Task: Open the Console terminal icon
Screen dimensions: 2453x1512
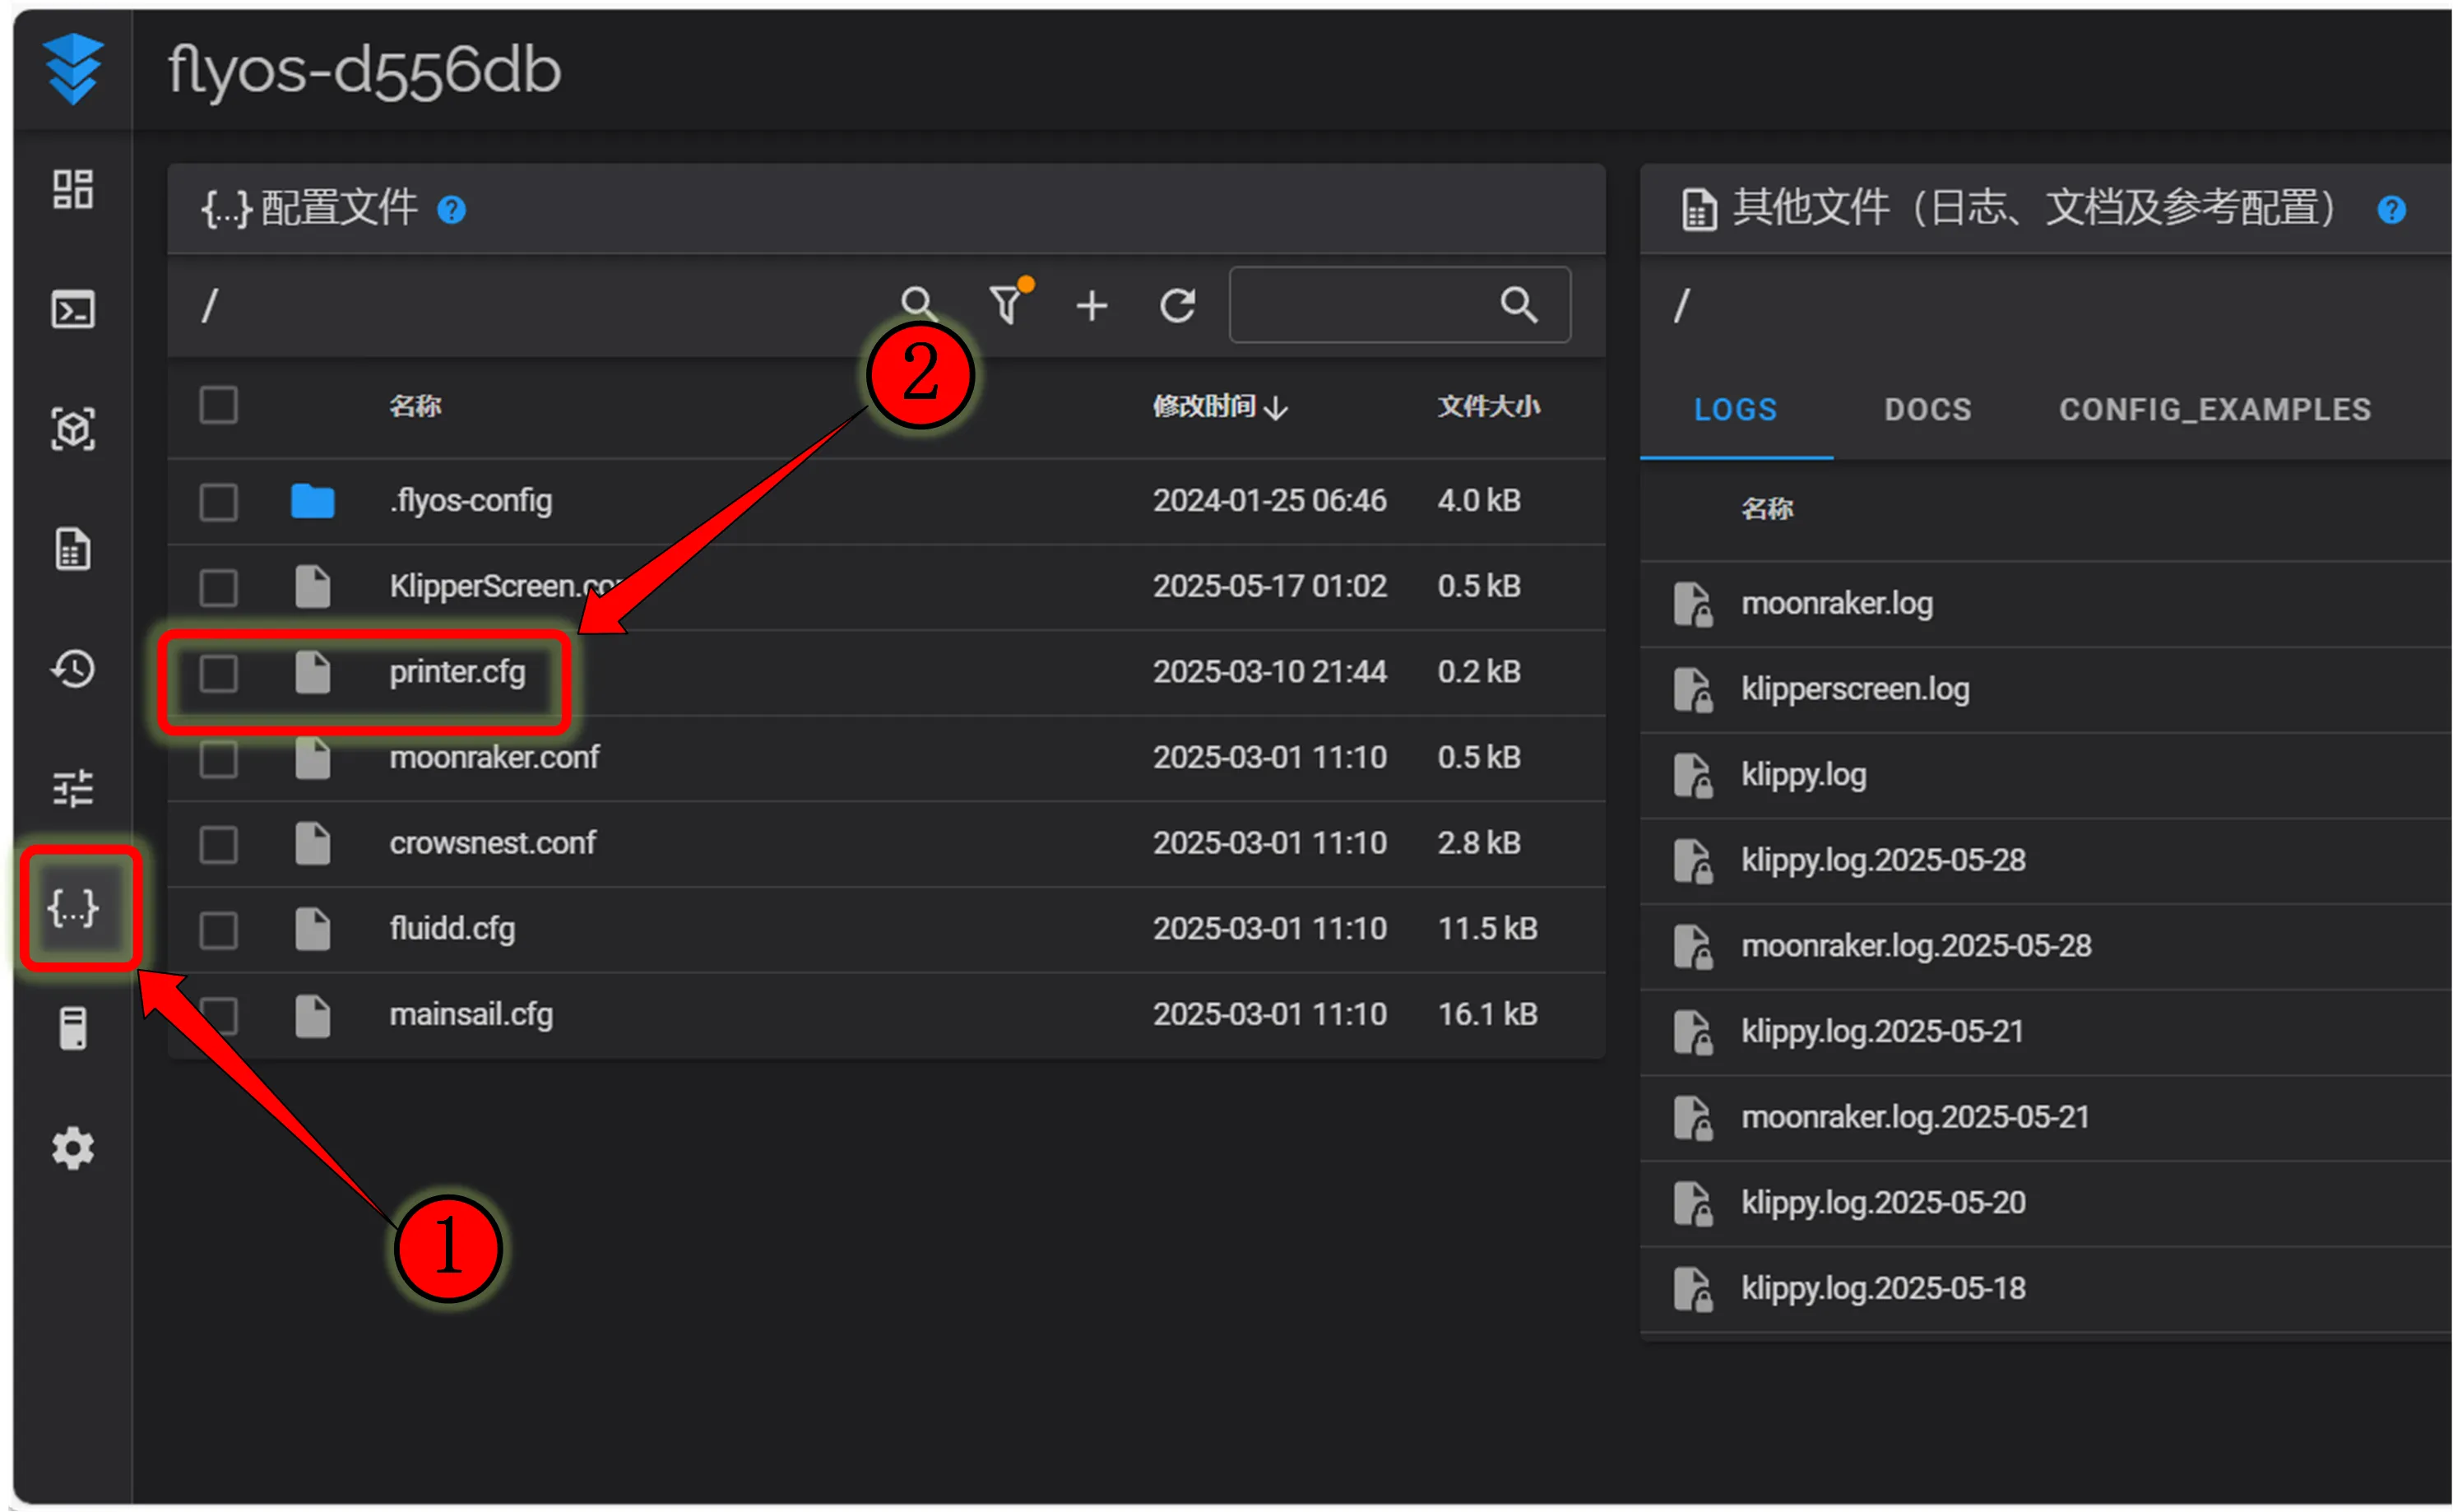Action: pyautogui.click(x=73, y=309)
